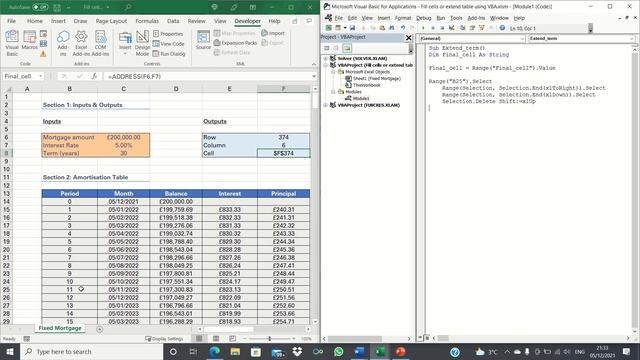Click the Properties control button
This screenshot has height=360, width=640.
pyautogui.click(x=168, y=34)
